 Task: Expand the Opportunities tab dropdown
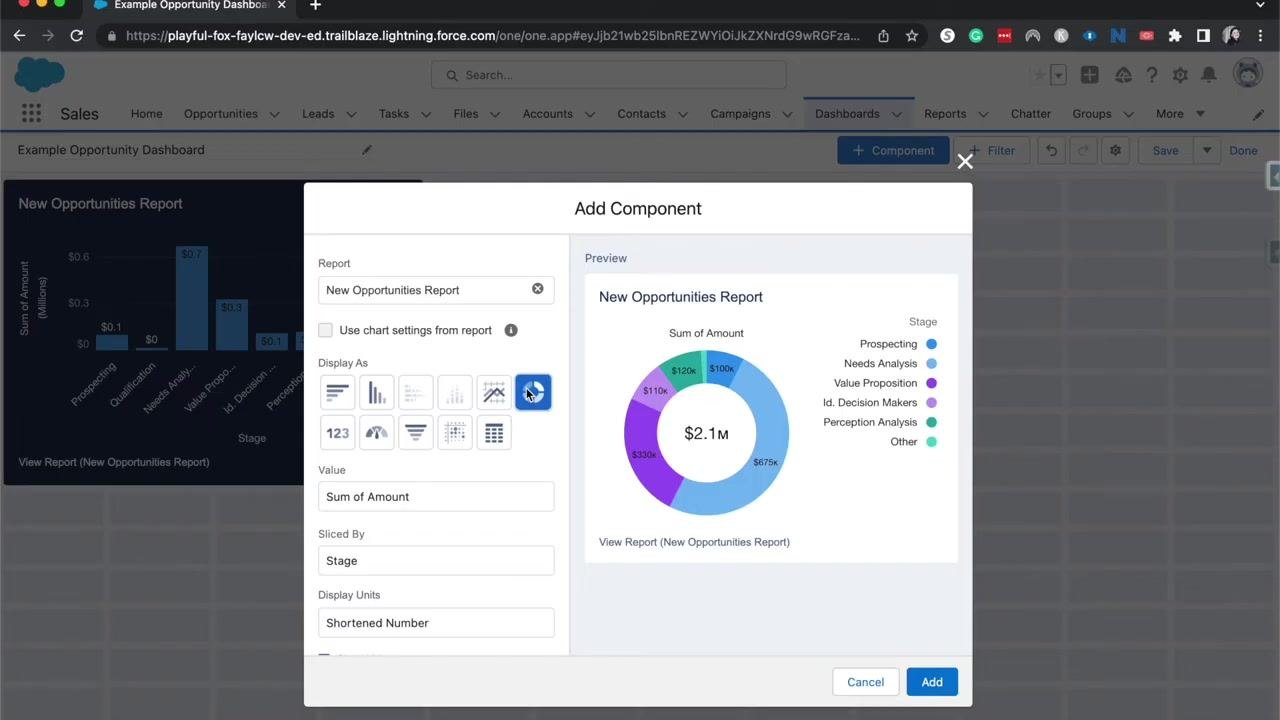coord(275,114)
